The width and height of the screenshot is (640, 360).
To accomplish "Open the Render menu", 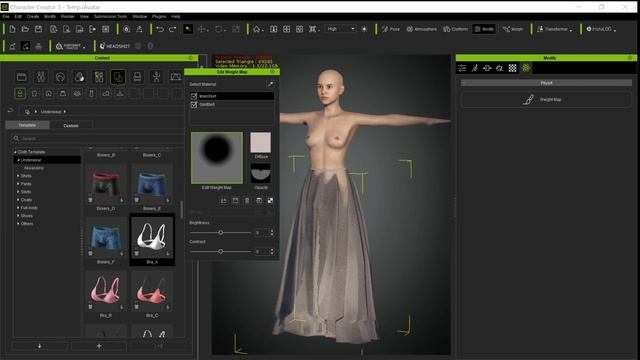I will [x=68, y=17].
